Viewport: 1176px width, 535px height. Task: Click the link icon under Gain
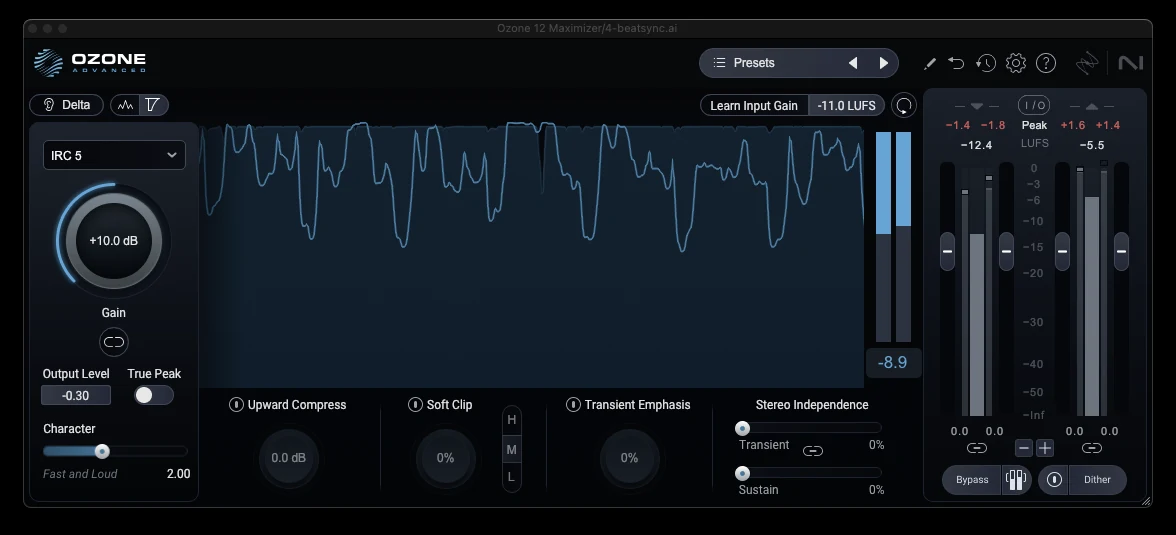(x=114, y=342)
